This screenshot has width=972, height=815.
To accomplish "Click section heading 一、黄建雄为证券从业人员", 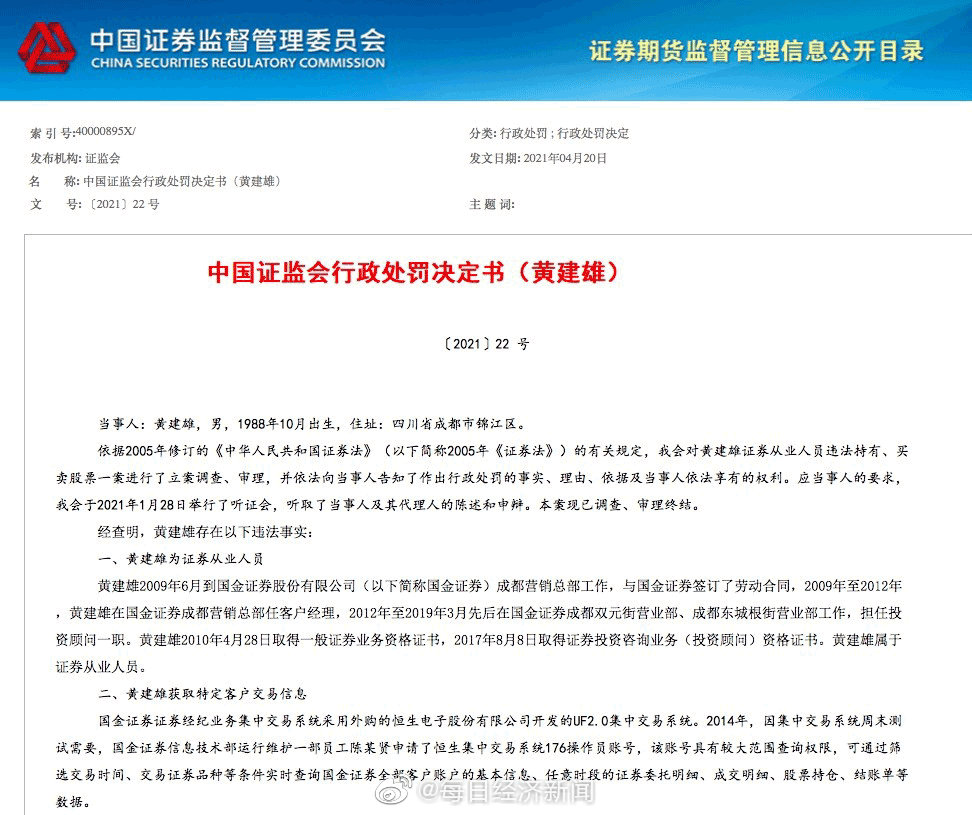I will pyautogui.click(x=181, y=559).
